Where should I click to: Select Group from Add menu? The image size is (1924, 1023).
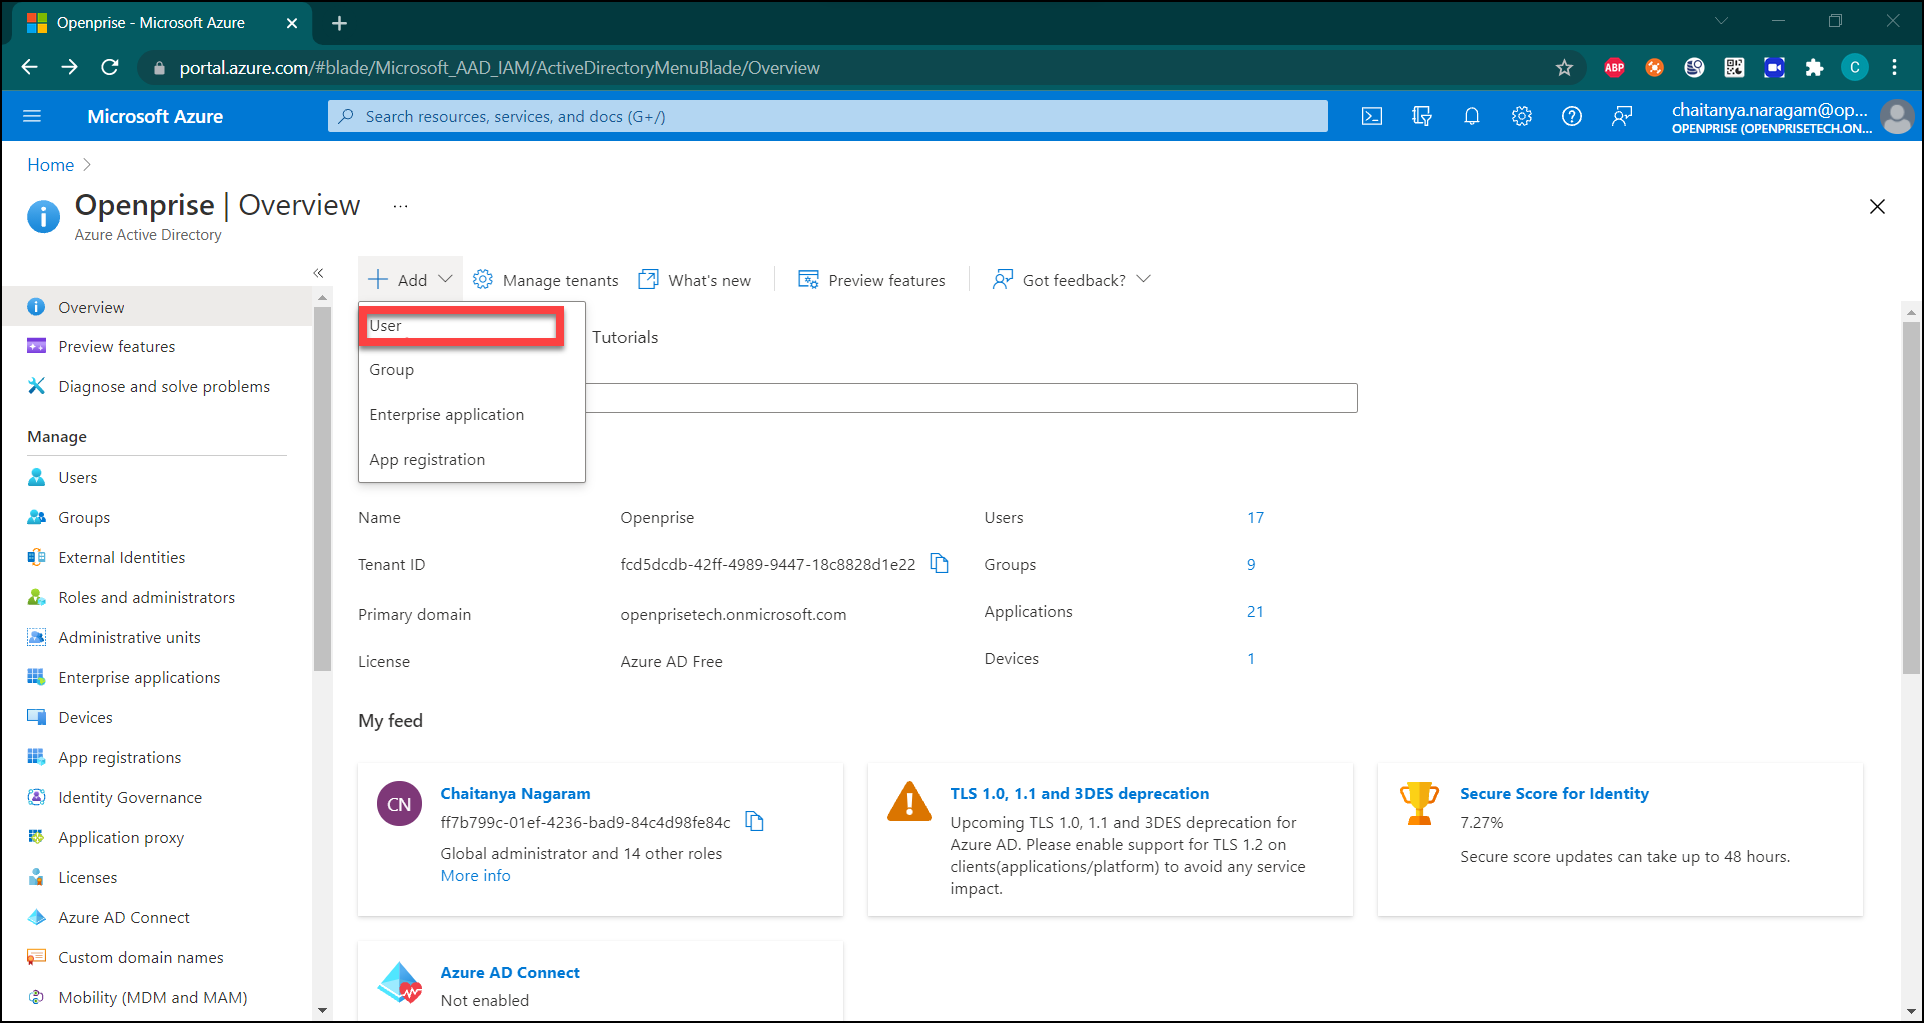[x=471, y=370]
